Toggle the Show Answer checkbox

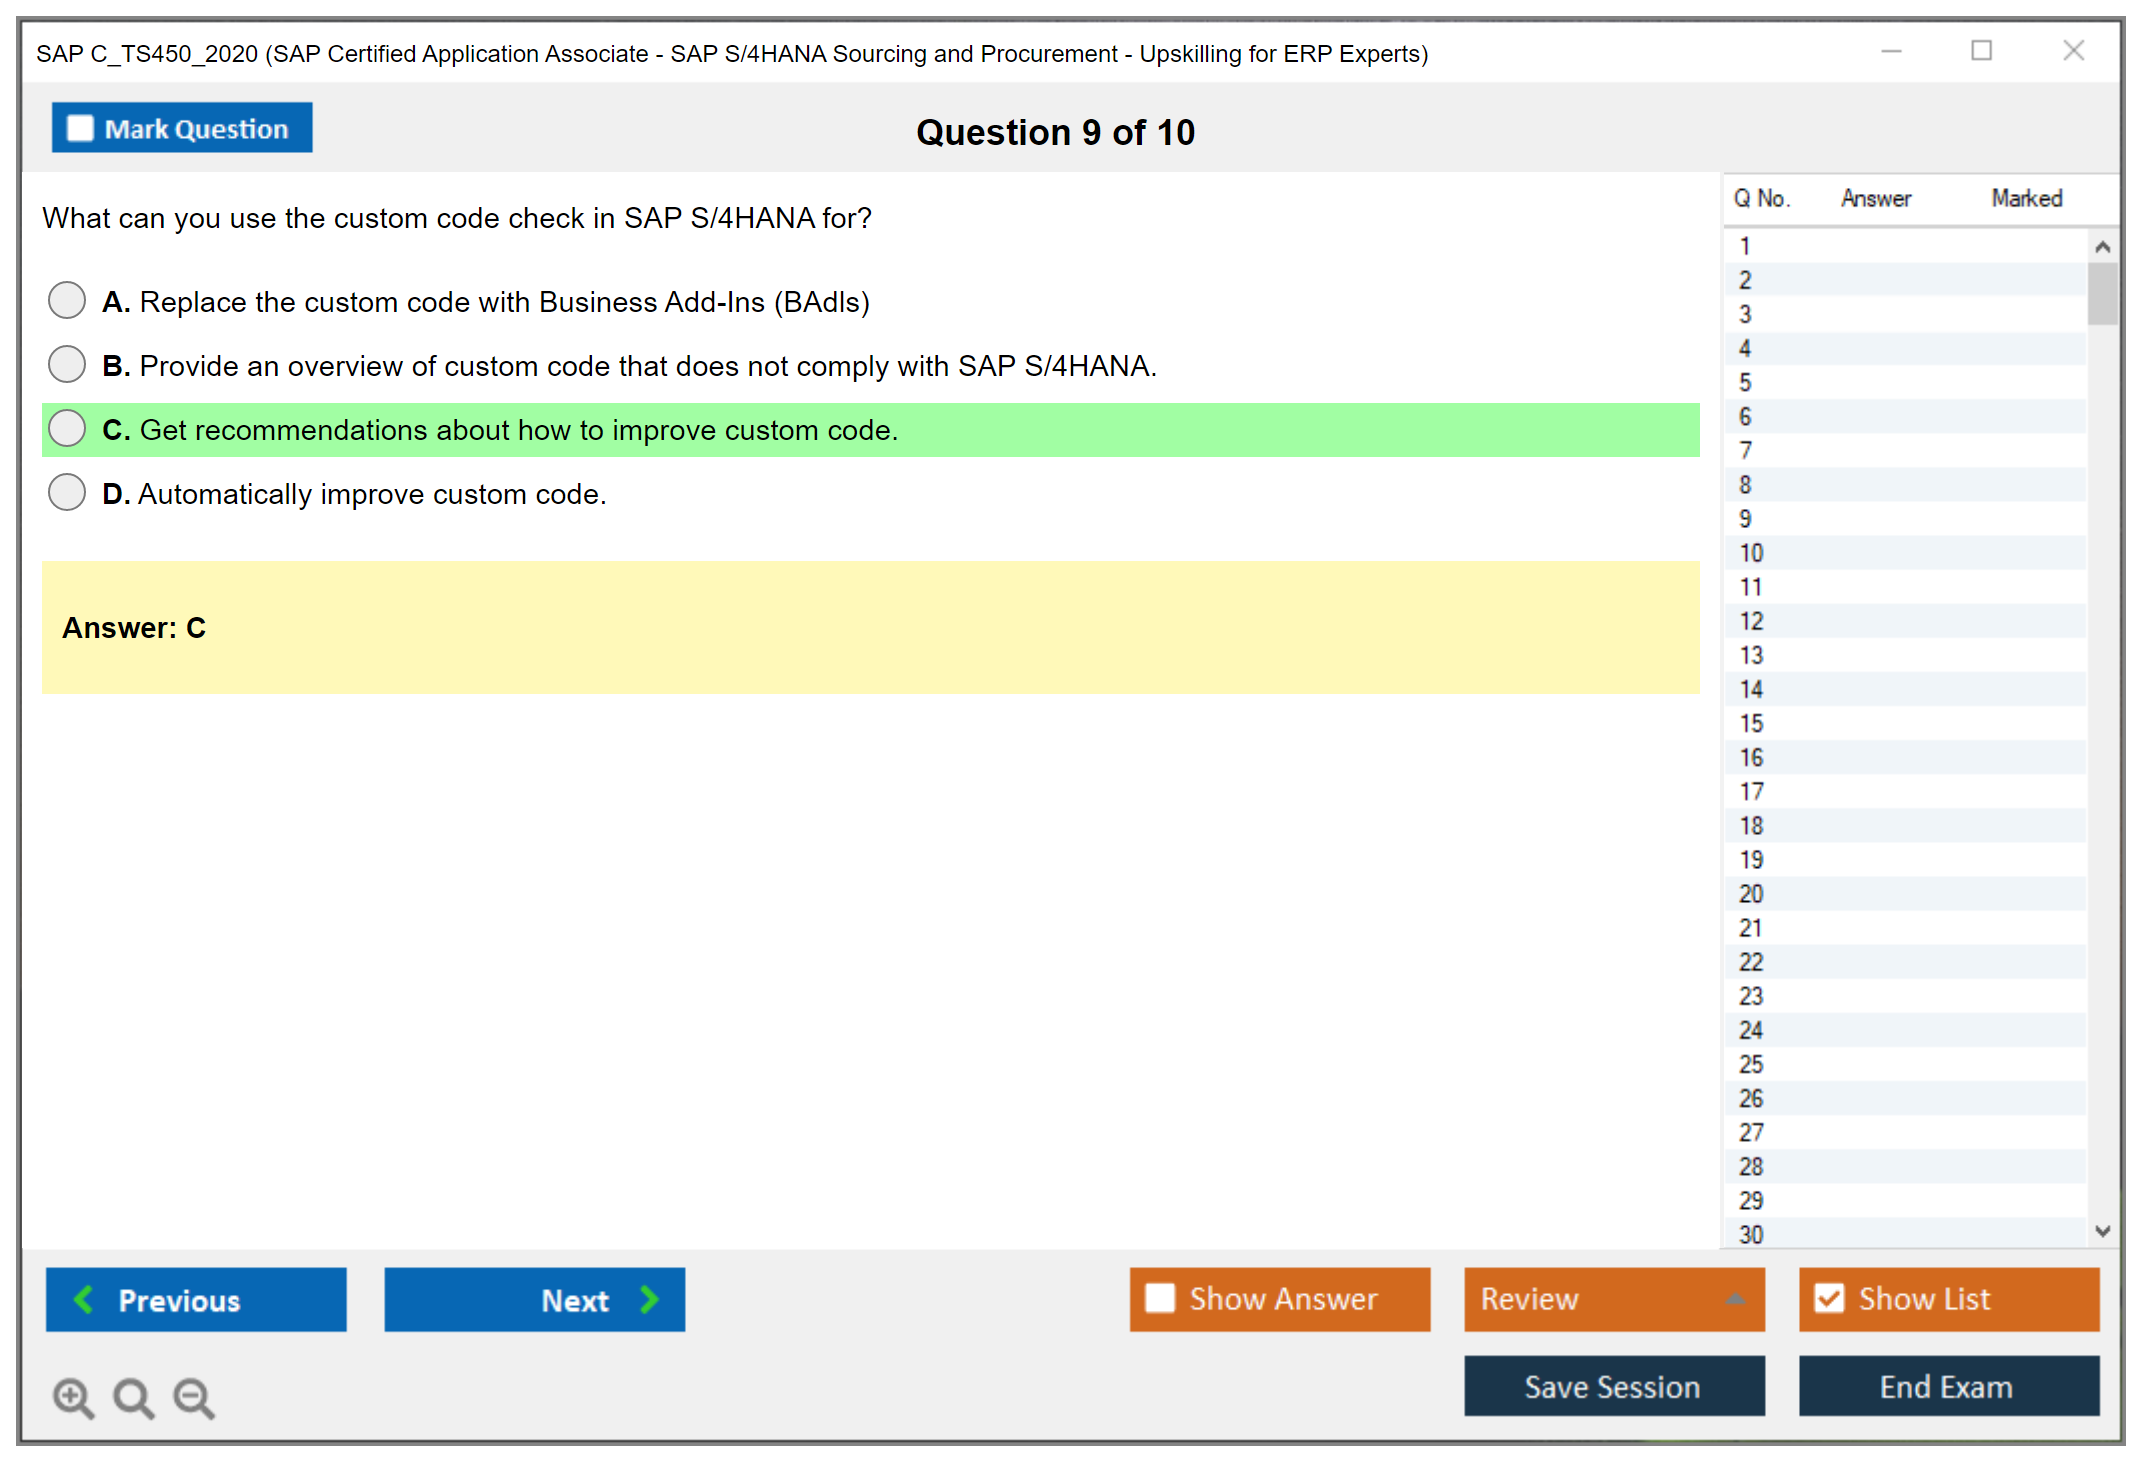pos(1160,1298)
